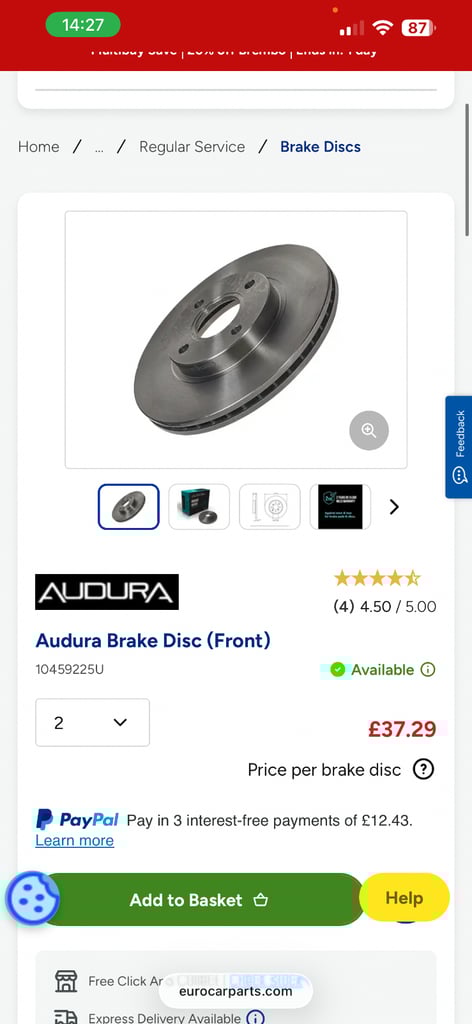Tap the price per disc question mark icon
Screen dimensions: 472x1024
pos(424,769)
